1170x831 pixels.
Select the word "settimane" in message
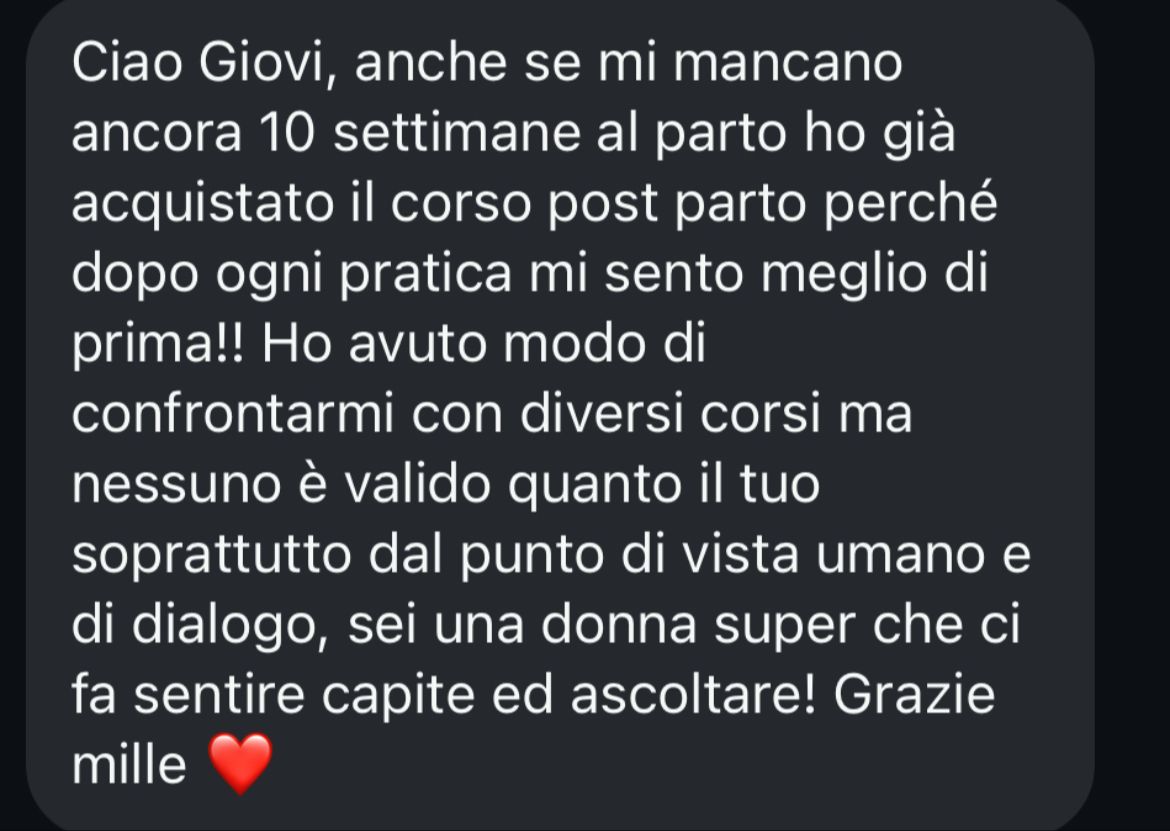click(457, 134)
